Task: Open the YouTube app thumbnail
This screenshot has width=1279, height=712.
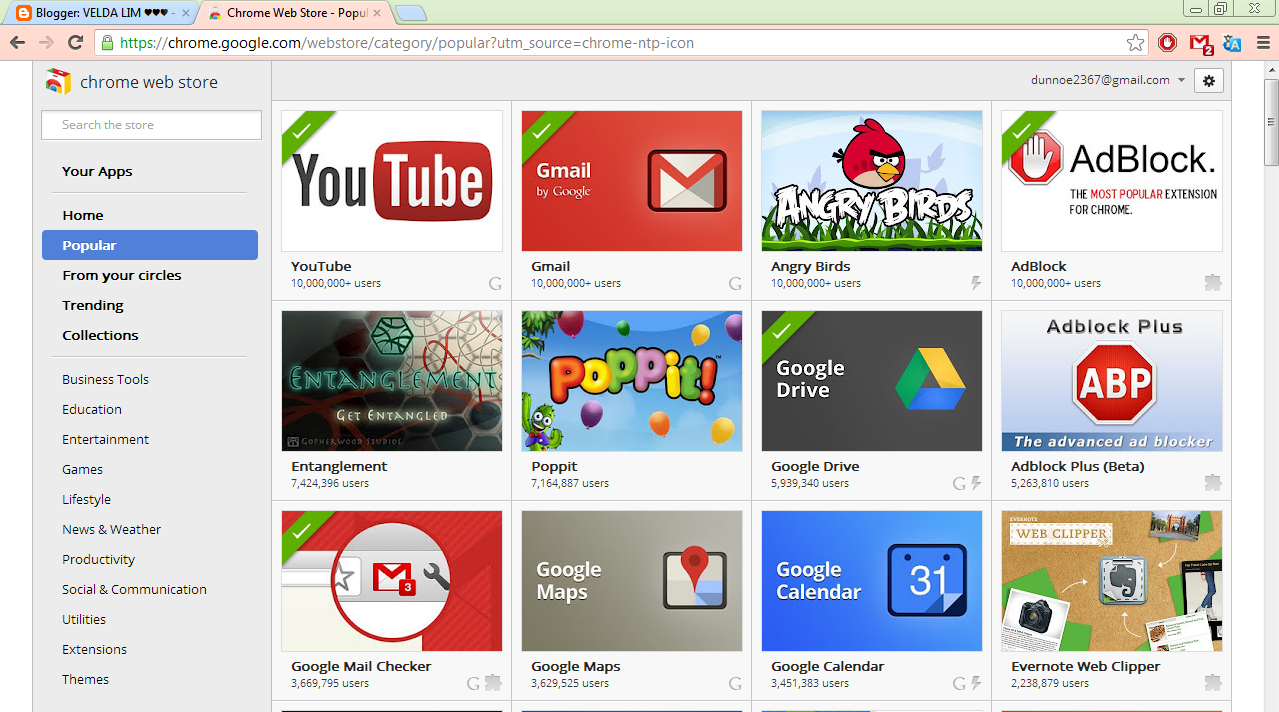Action: click(x=392, y=181)
